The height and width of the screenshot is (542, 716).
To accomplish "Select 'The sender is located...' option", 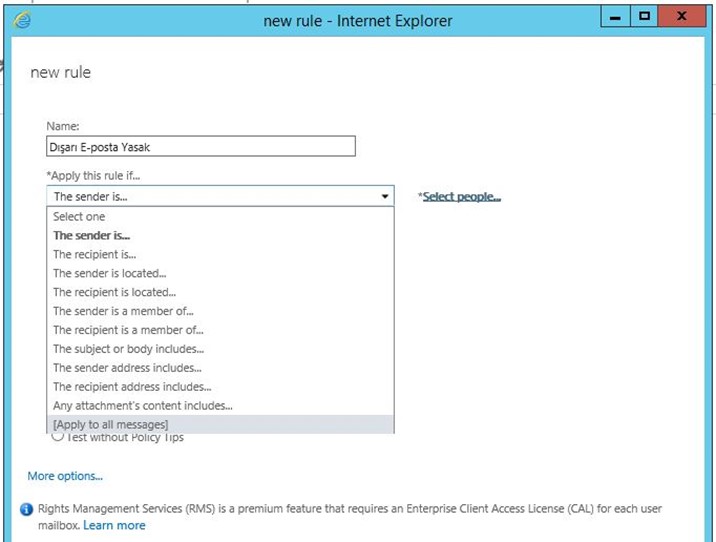I will (220, 274).
